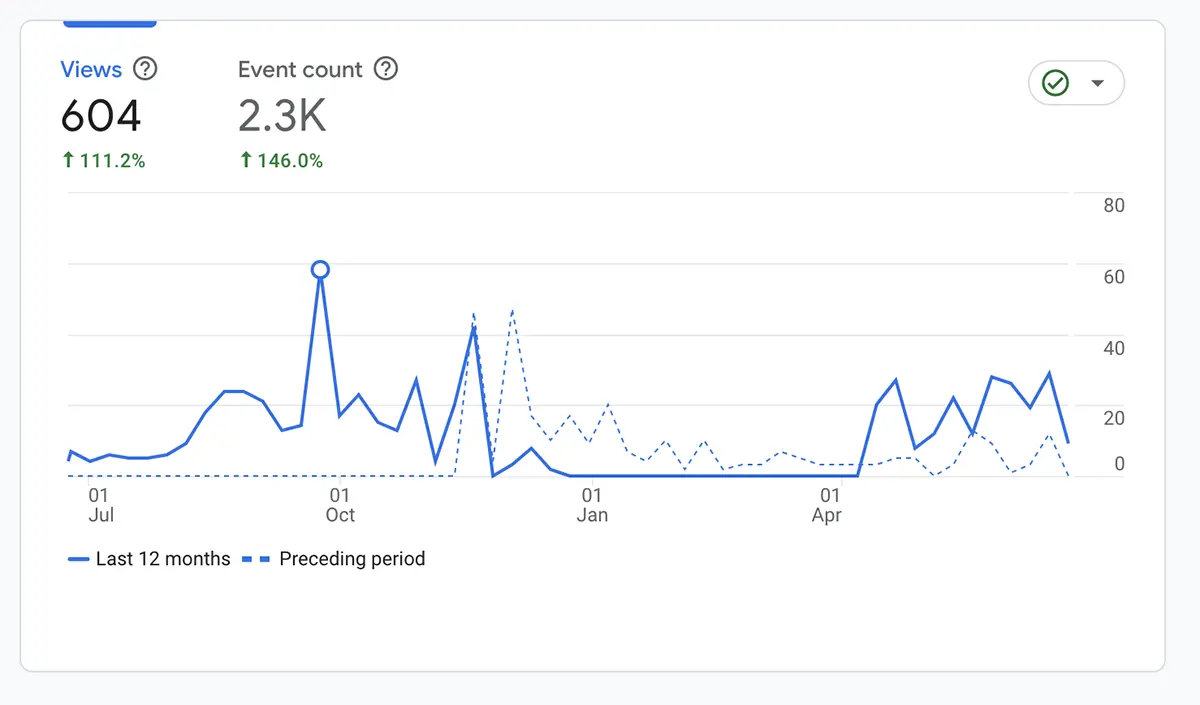This screenshot has width=1200, height=705.
Task: Switch to the Event count metric tab
Action: 300,69
